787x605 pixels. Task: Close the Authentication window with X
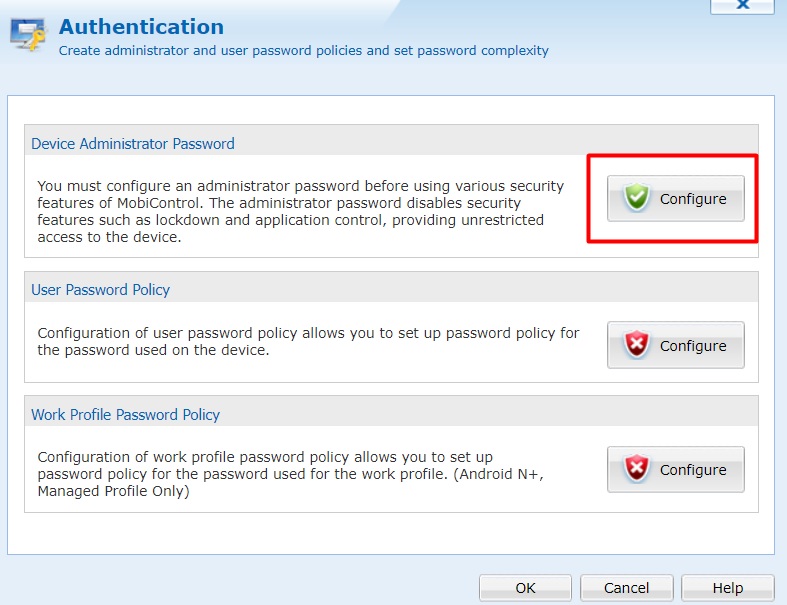(742, 5)
